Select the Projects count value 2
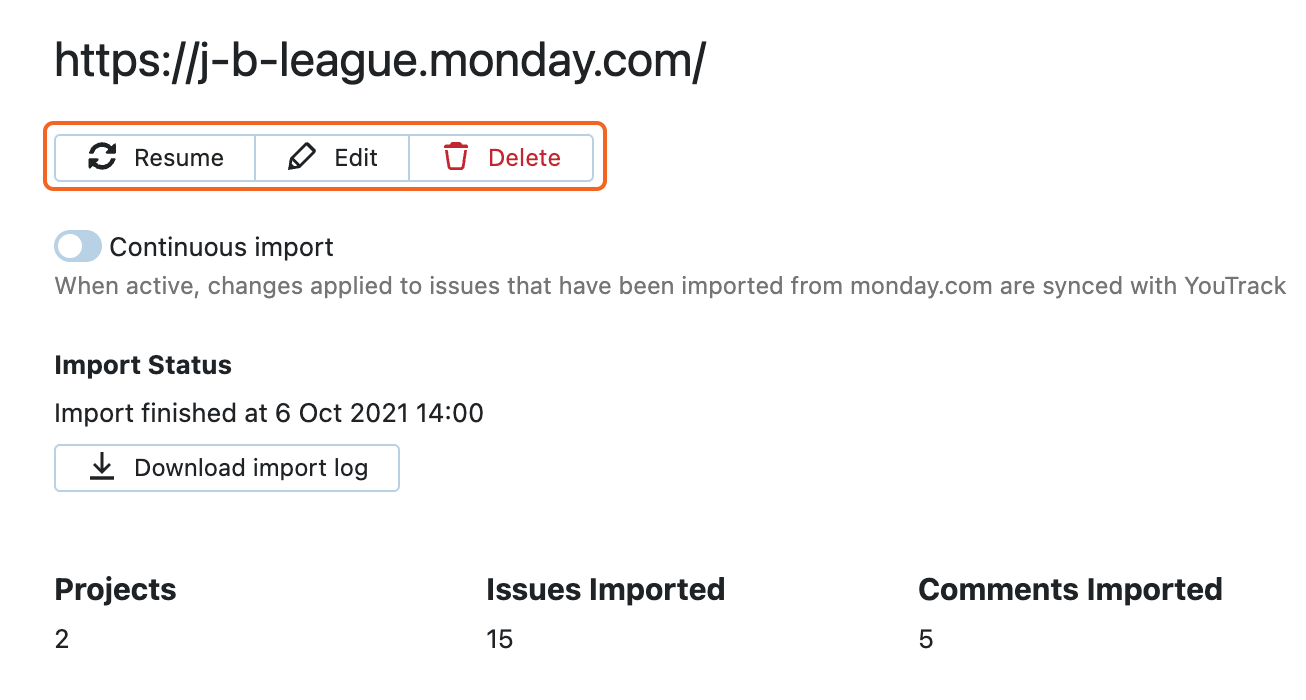Image resolution: width=1306 pixels, height=700 pixels. coord(62,640)
